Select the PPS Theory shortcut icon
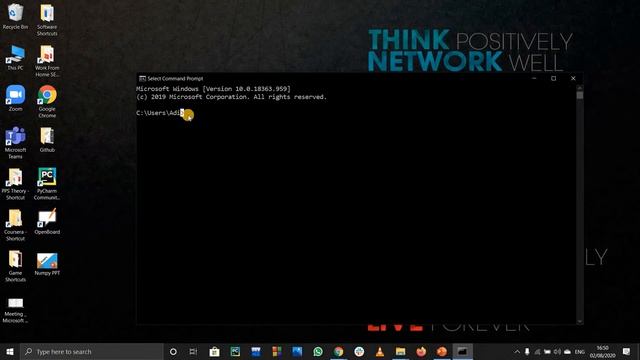Screen dimensions: 640x360 point(15,184)
